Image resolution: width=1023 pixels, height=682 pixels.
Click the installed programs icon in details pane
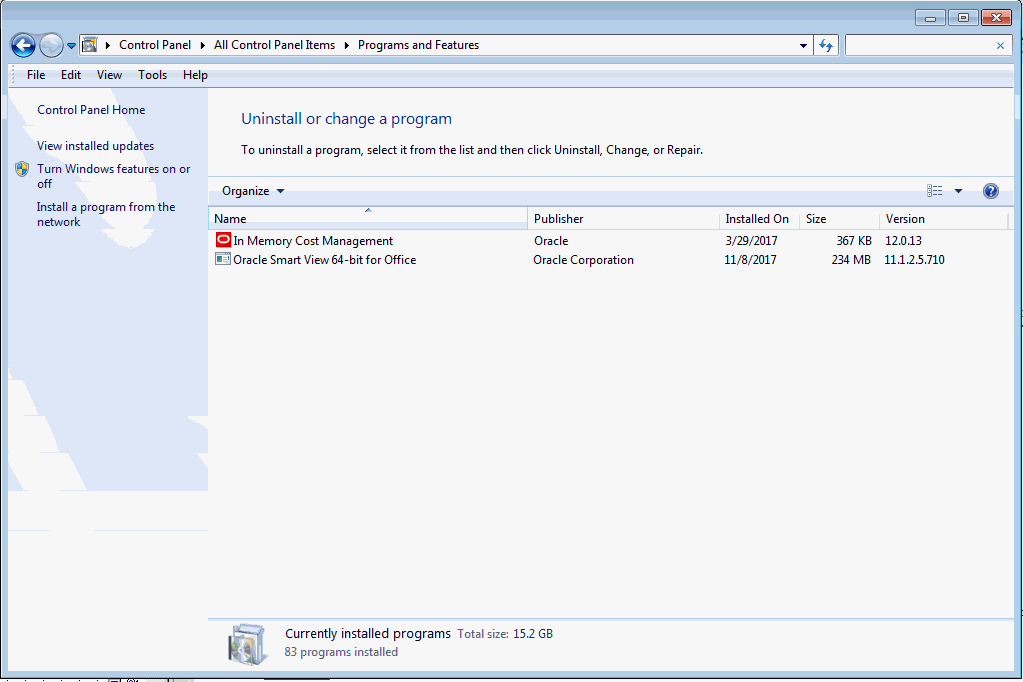tap(247, 643)
